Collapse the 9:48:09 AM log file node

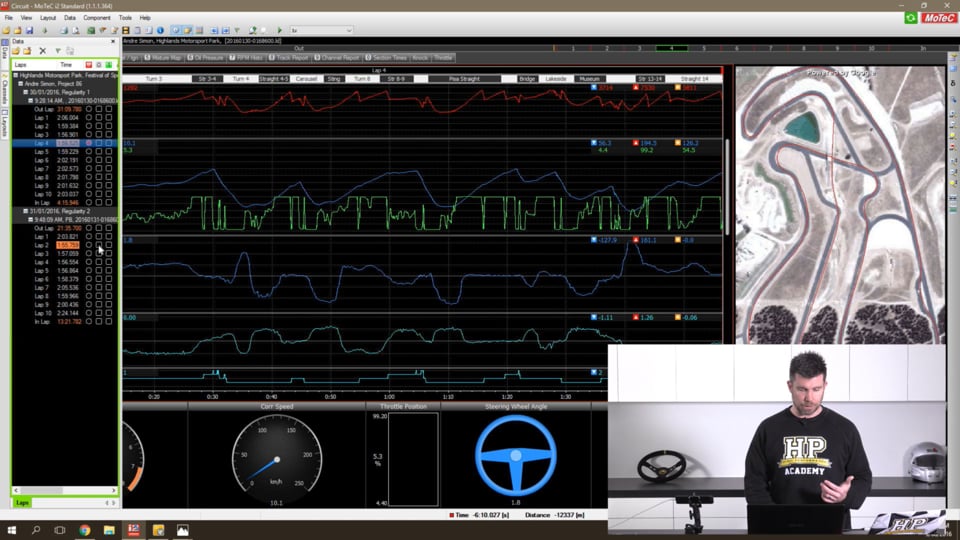30,219
